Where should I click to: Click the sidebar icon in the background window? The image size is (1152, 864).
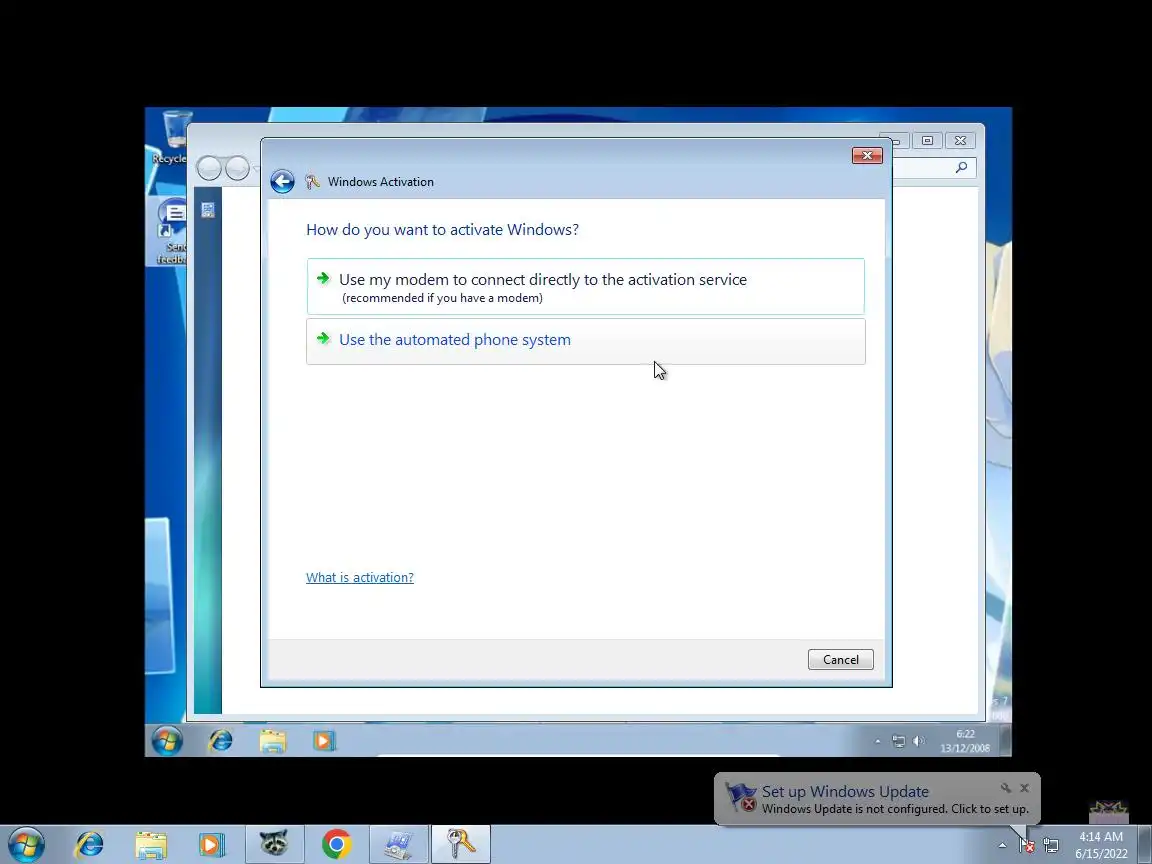tap(208, 210)
